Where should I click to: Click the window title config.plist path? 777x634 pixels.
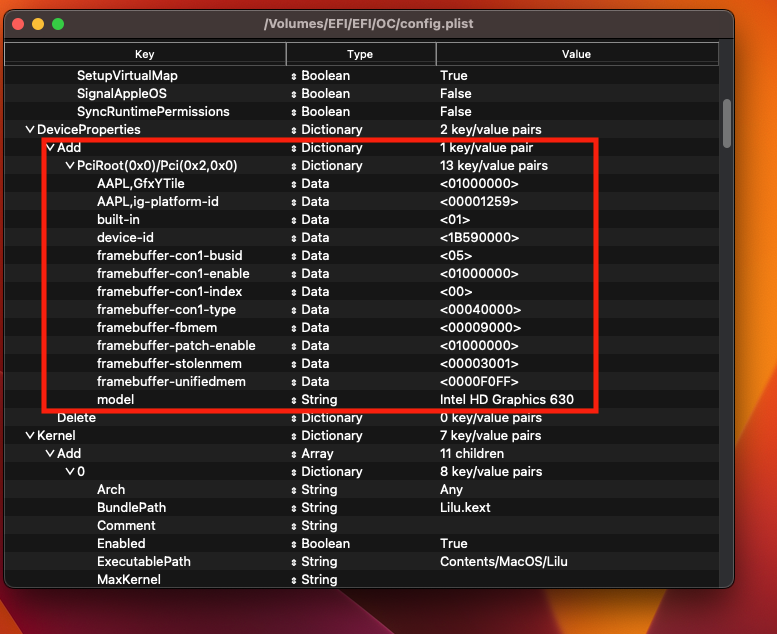(x=369, y=24)
